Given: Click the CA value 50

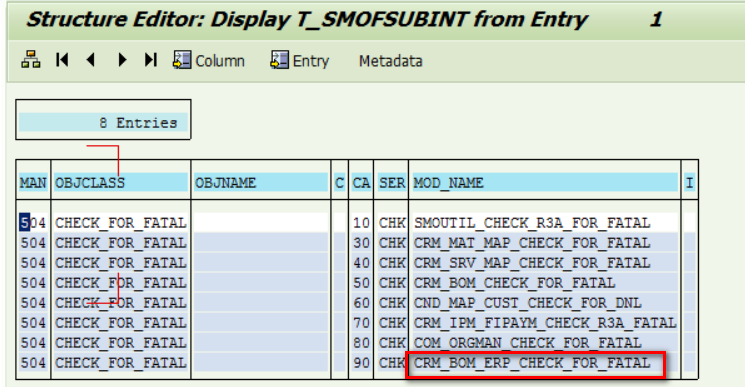Looking at the screenshot, I should 361,283.
